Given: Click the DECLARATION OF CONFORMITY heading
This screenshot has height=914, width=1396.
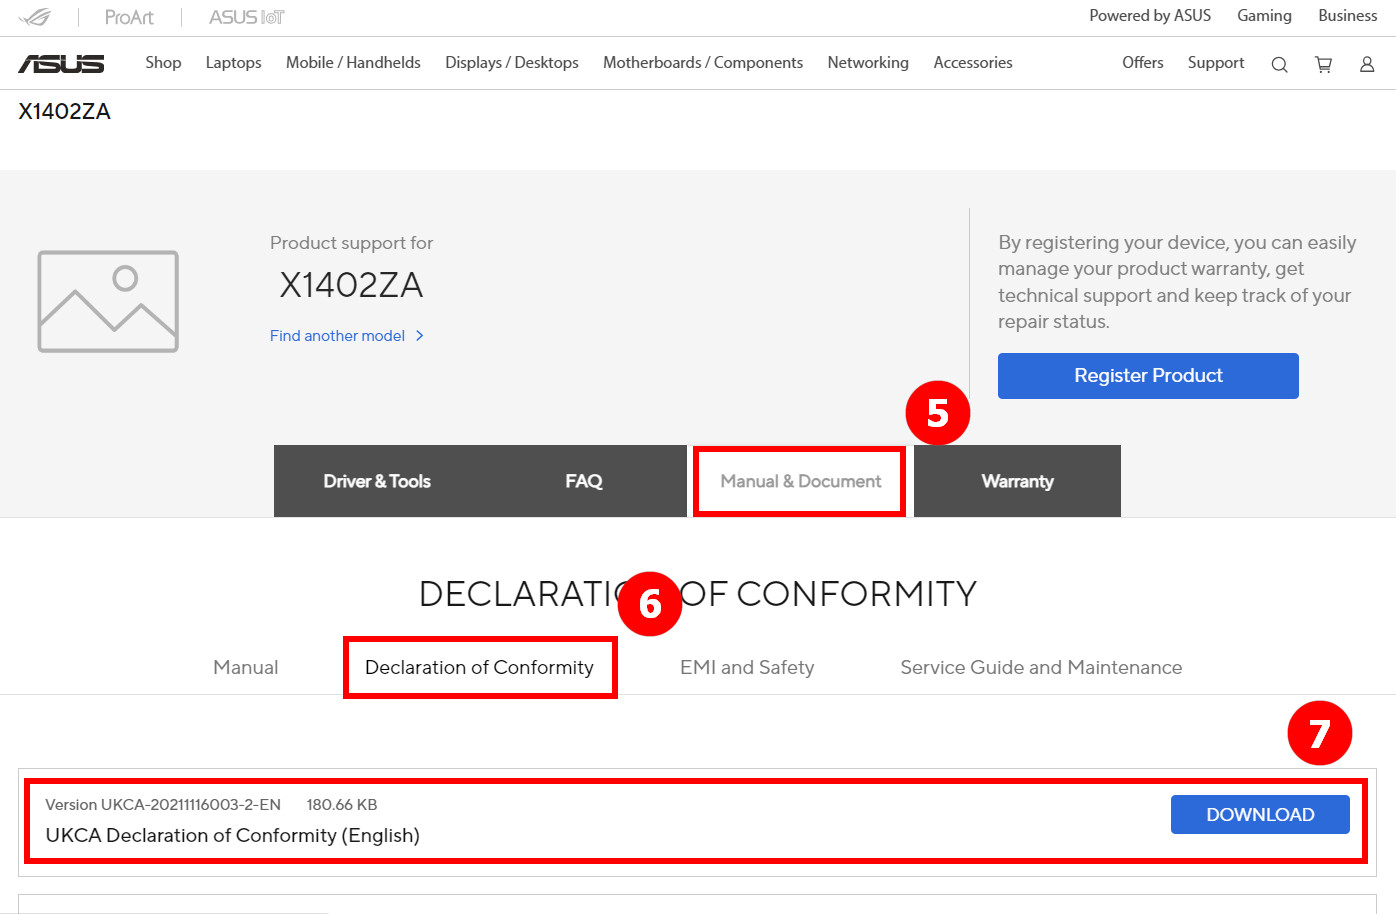Looking at the screenshot, I should [x=698, y=594].
